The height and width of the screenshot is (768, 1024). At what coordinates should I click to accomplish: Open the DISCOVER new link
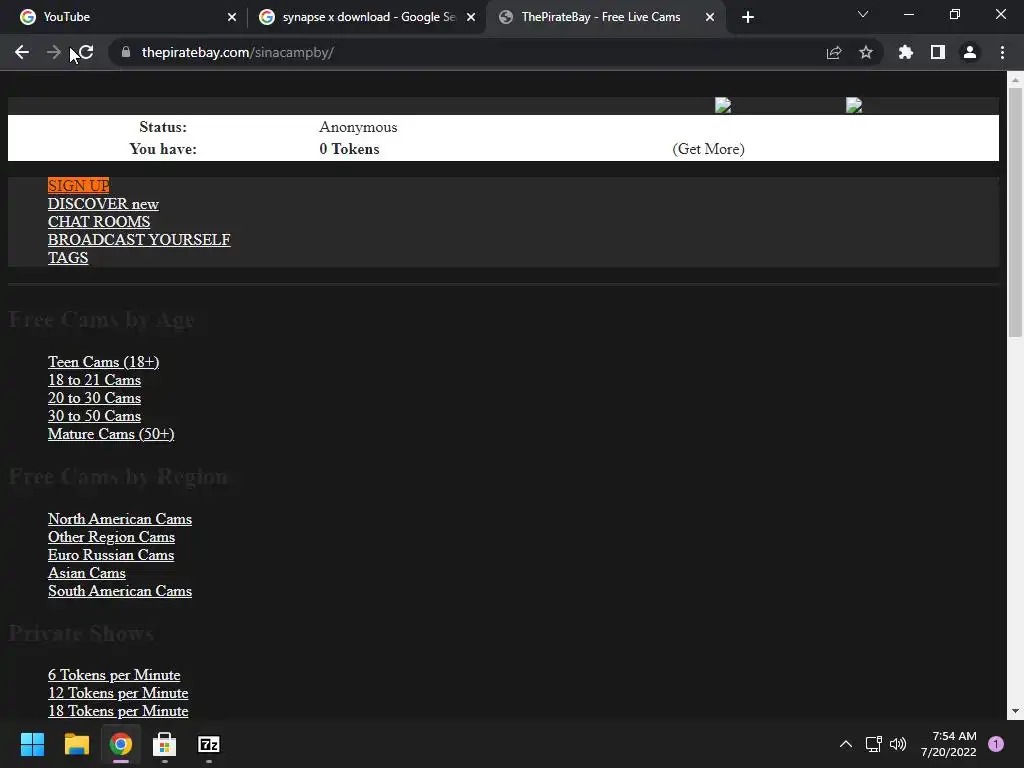click(x=103, y=204)
